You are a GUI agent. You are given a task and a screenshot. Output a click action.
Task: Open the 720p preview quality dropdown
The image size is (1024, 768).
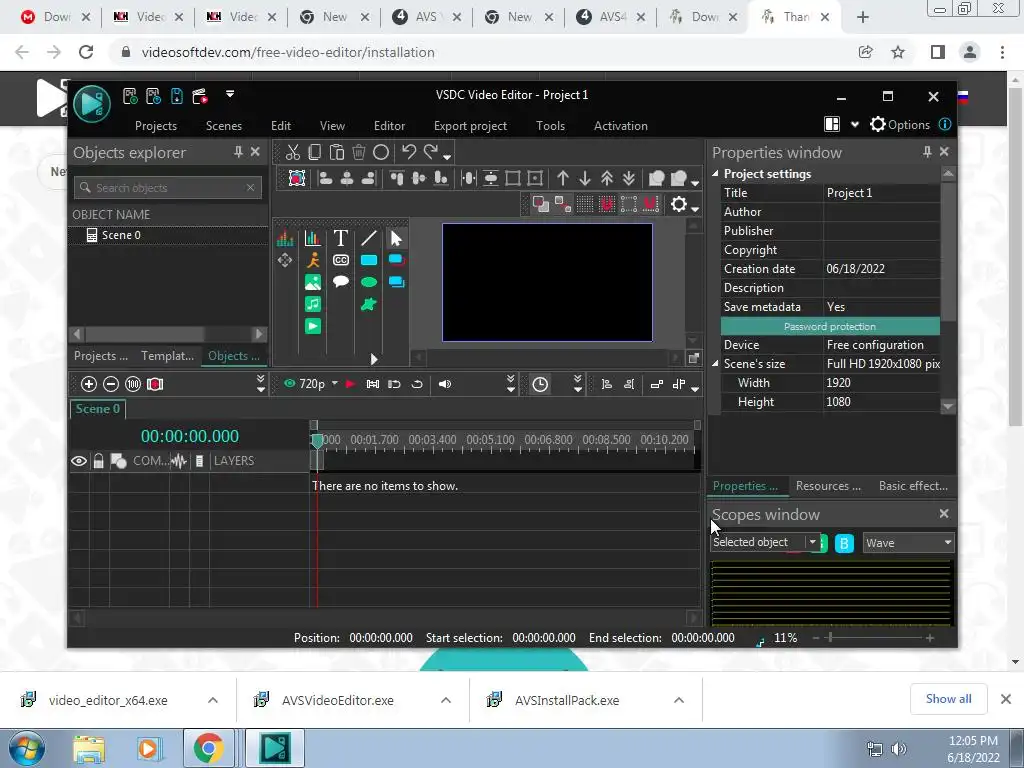tap(334, 383)
